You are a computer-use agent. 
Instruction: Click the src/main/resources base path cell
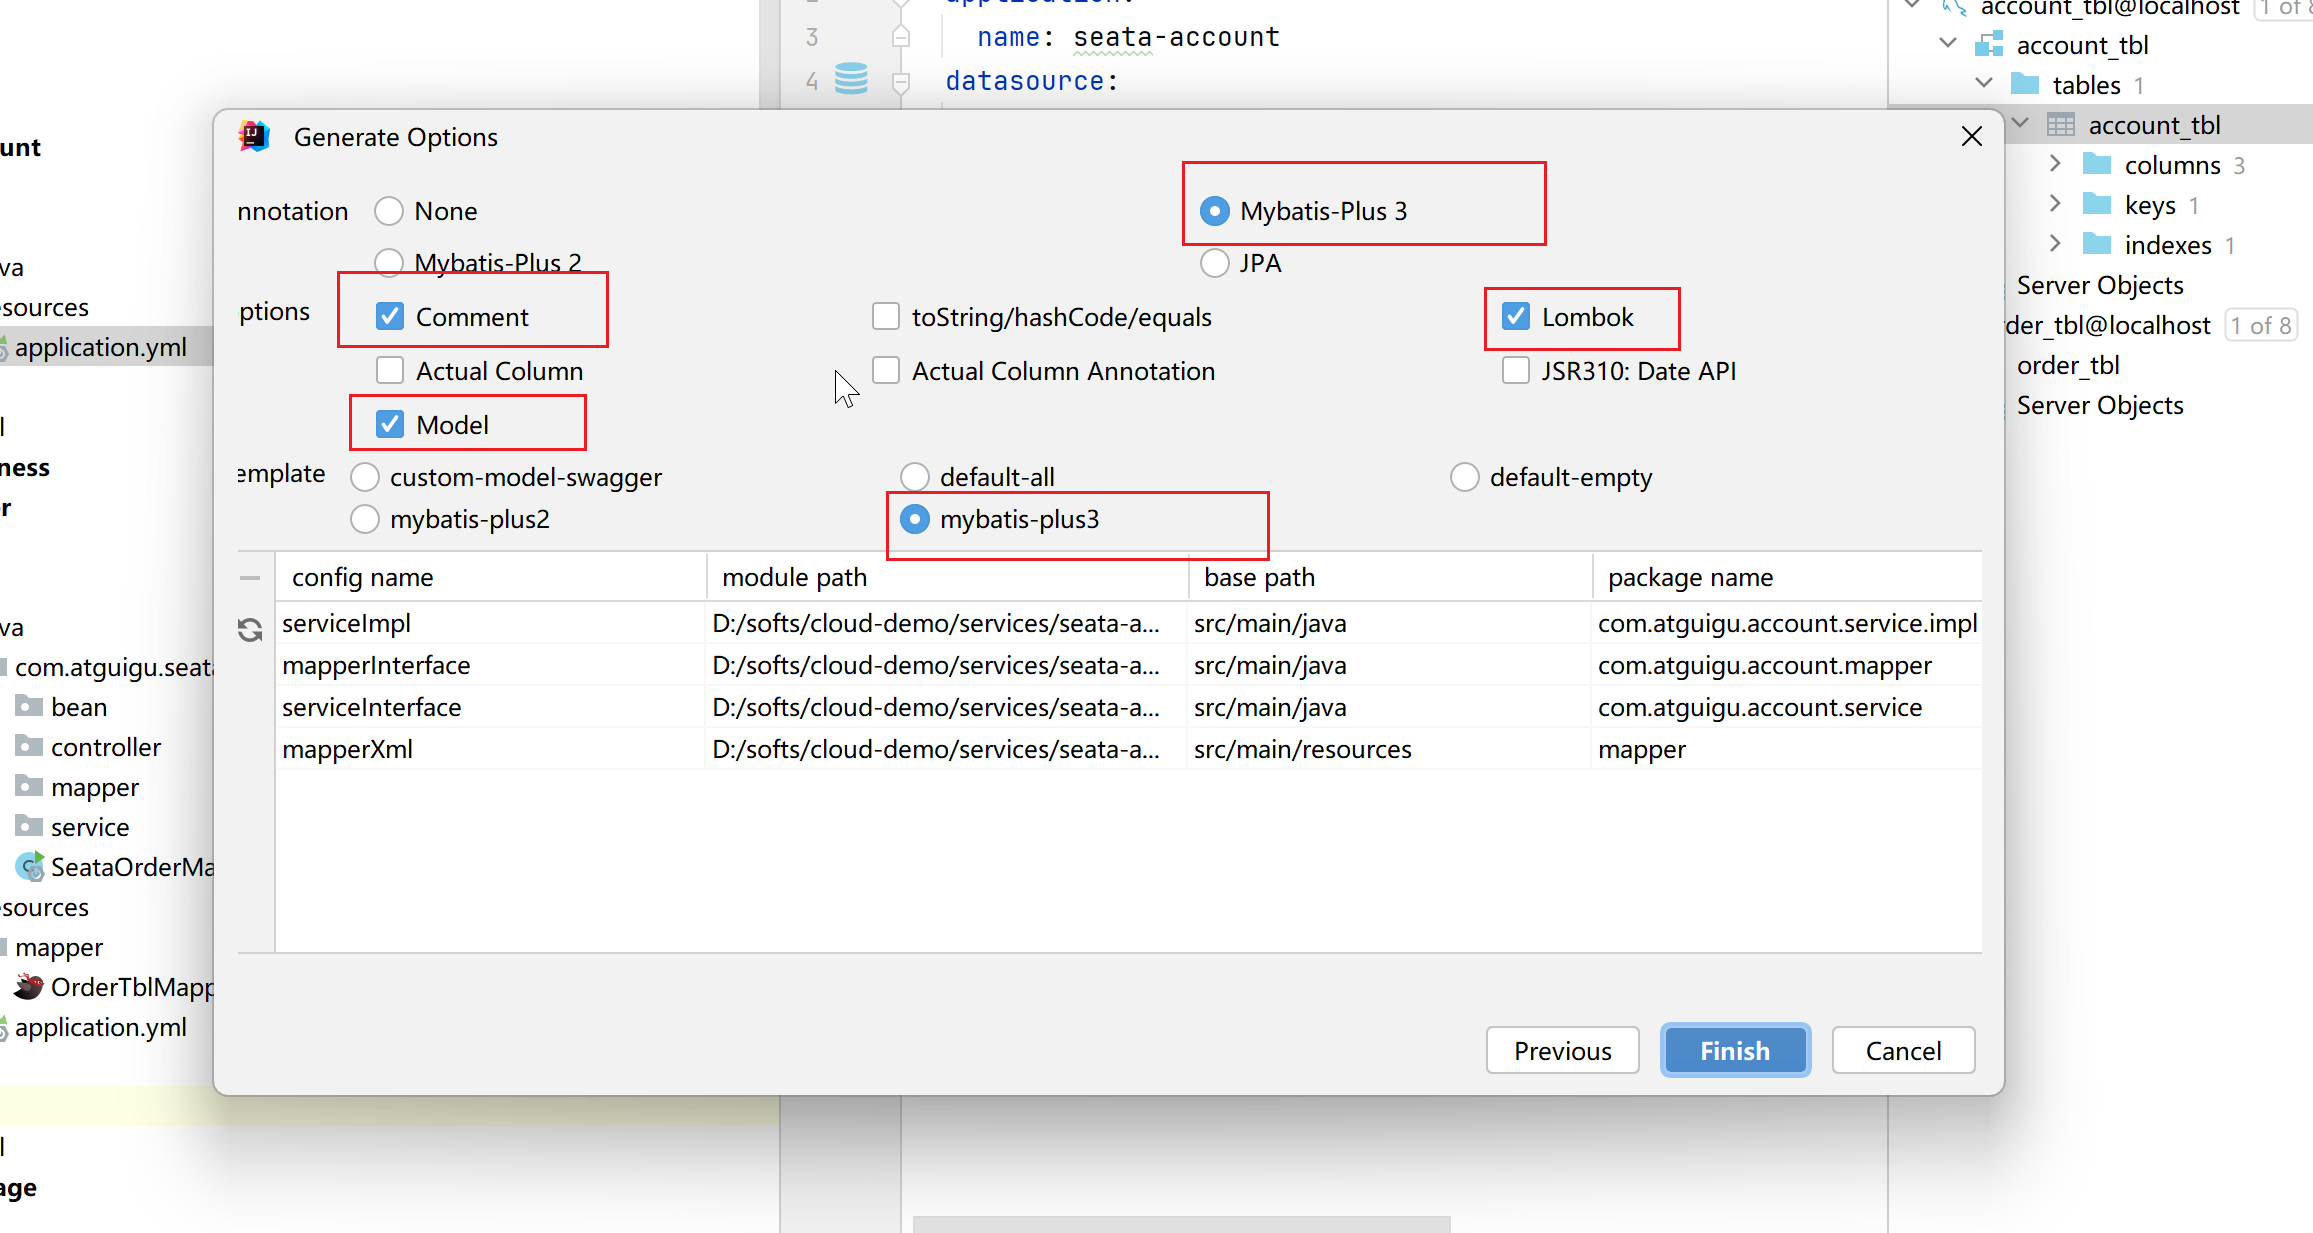click(x=1390, y=749)
